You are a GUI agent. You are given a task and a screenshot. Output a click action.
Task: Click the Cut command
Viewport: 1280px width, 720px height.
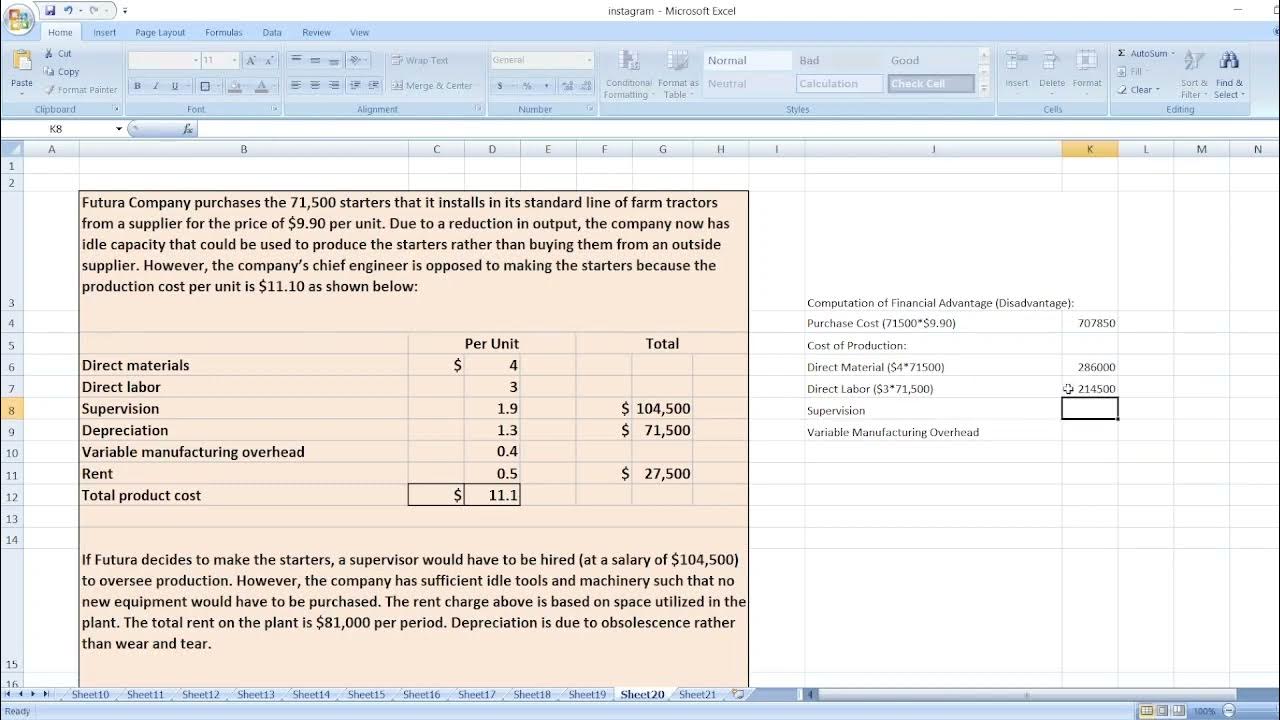pyautogui.click(x=58, y=54)
